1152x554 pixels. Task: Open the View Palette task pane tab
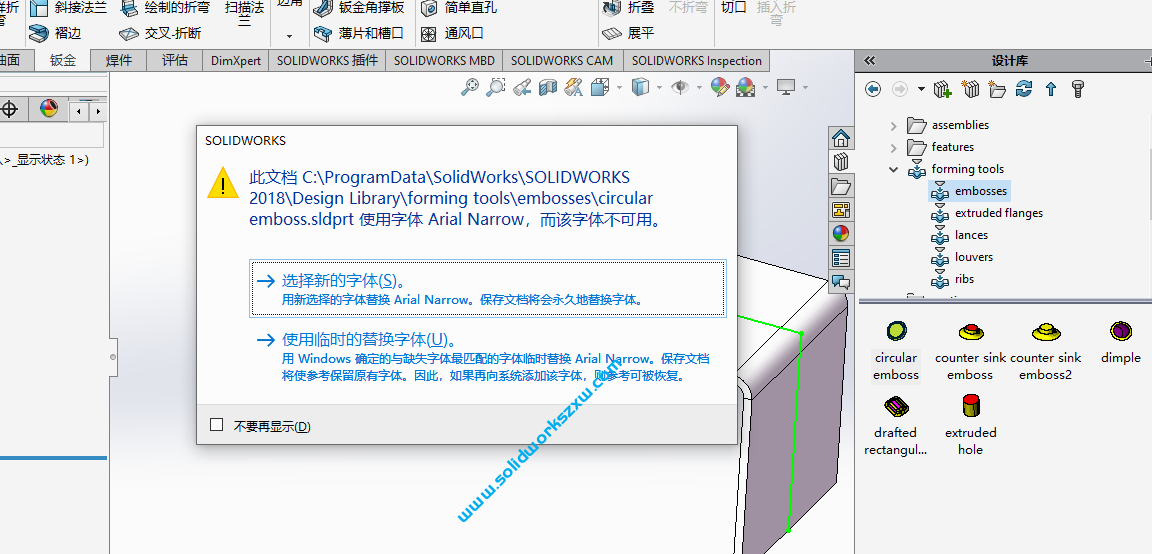(841, 210)
